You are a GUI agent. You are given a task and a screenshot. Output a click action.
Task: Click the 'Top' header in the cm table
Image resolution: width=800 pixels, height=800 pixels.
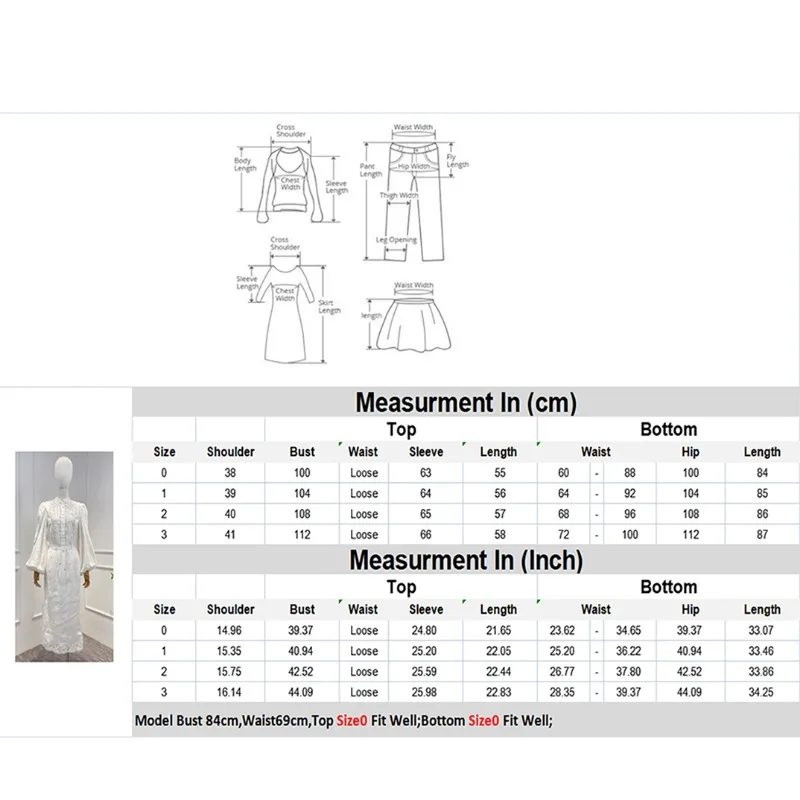pyautogui.click(x=401, y=429)
